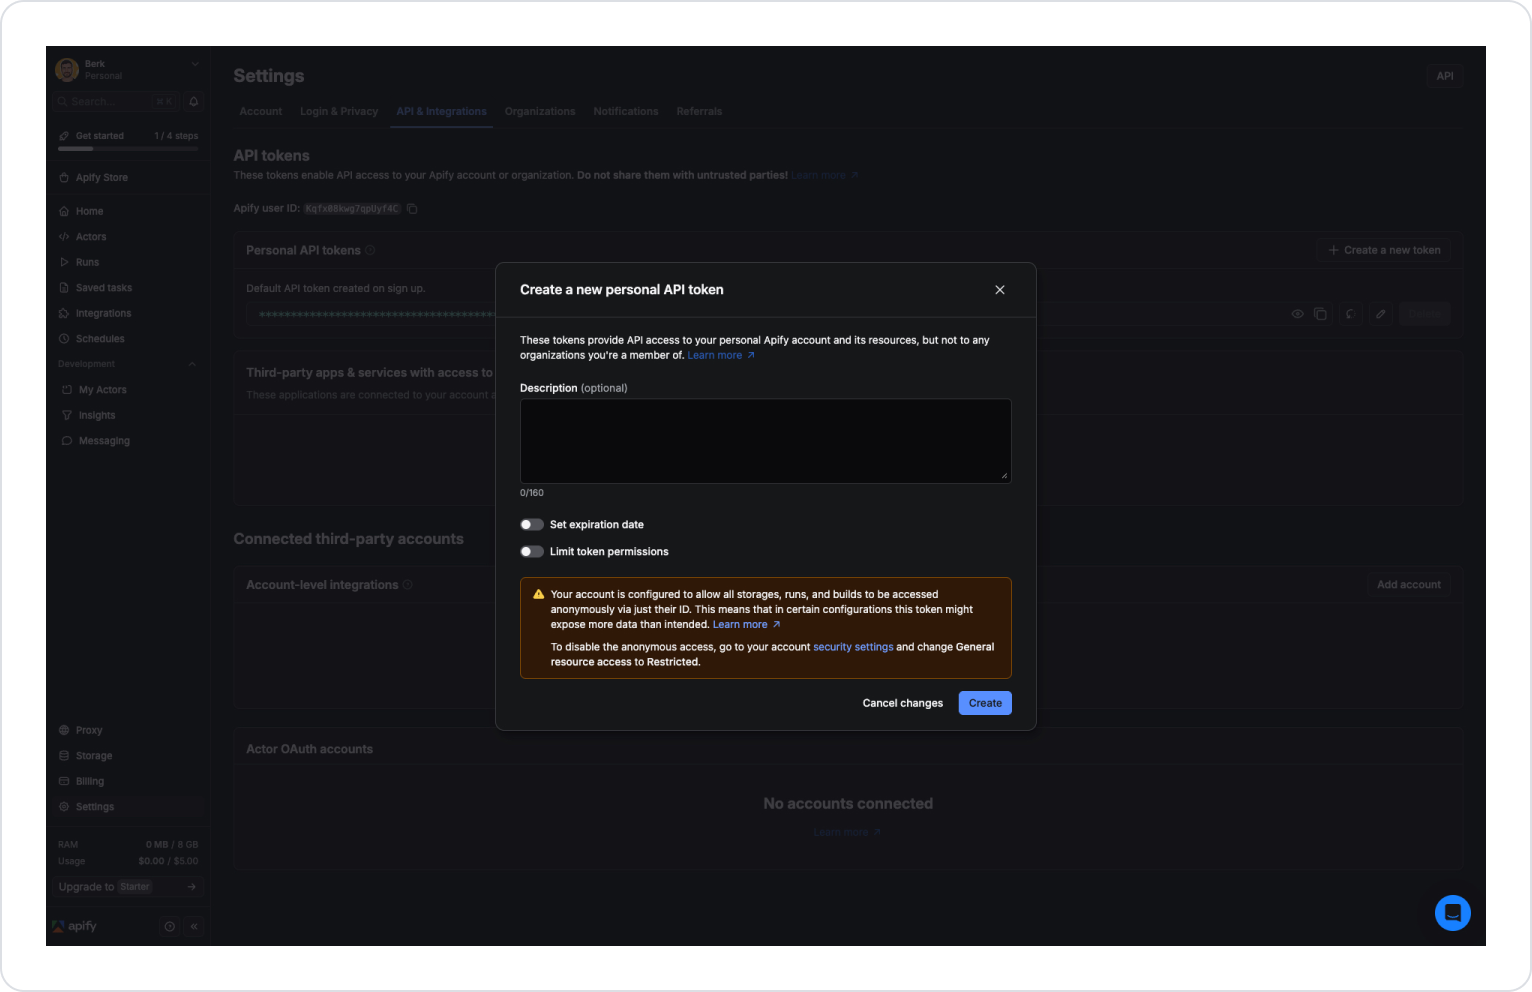Click Create a new token button

(1384, 250)
